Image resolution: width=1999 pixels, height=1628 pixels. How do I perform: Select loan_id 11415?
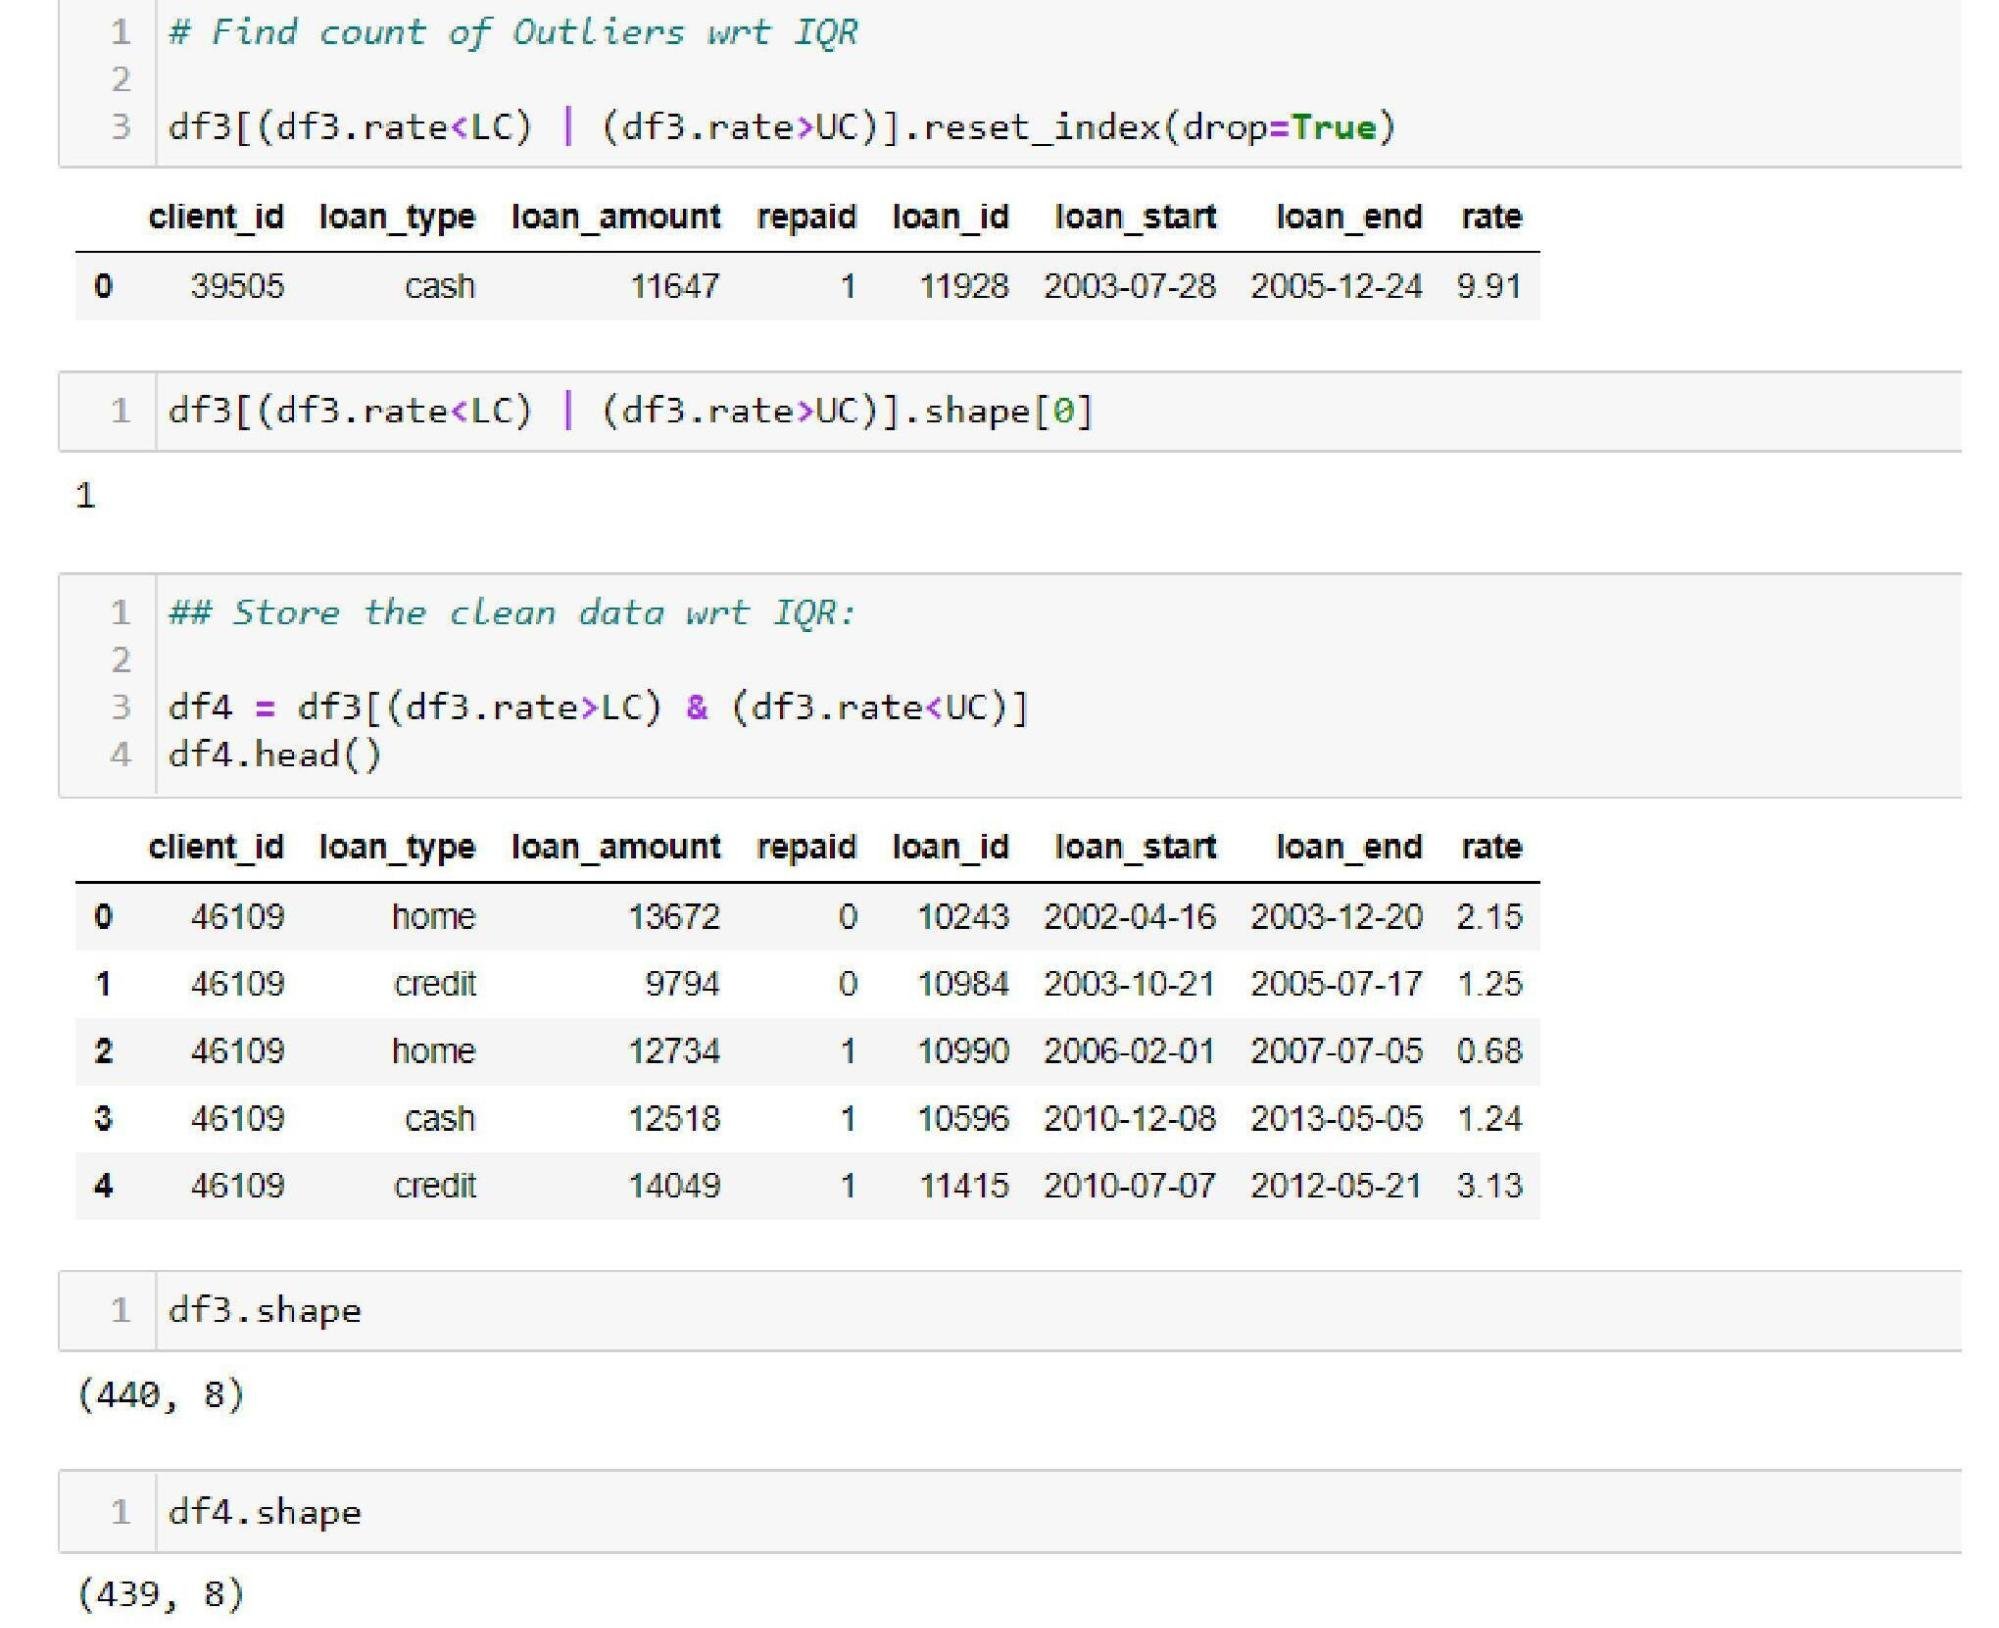(964, 1186)
